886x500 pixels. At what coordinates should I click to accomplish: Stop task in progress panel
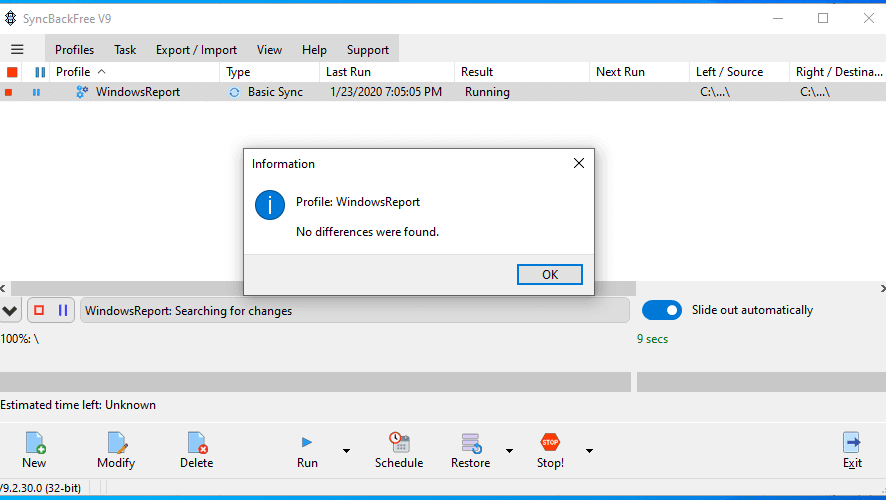[39, 310]
